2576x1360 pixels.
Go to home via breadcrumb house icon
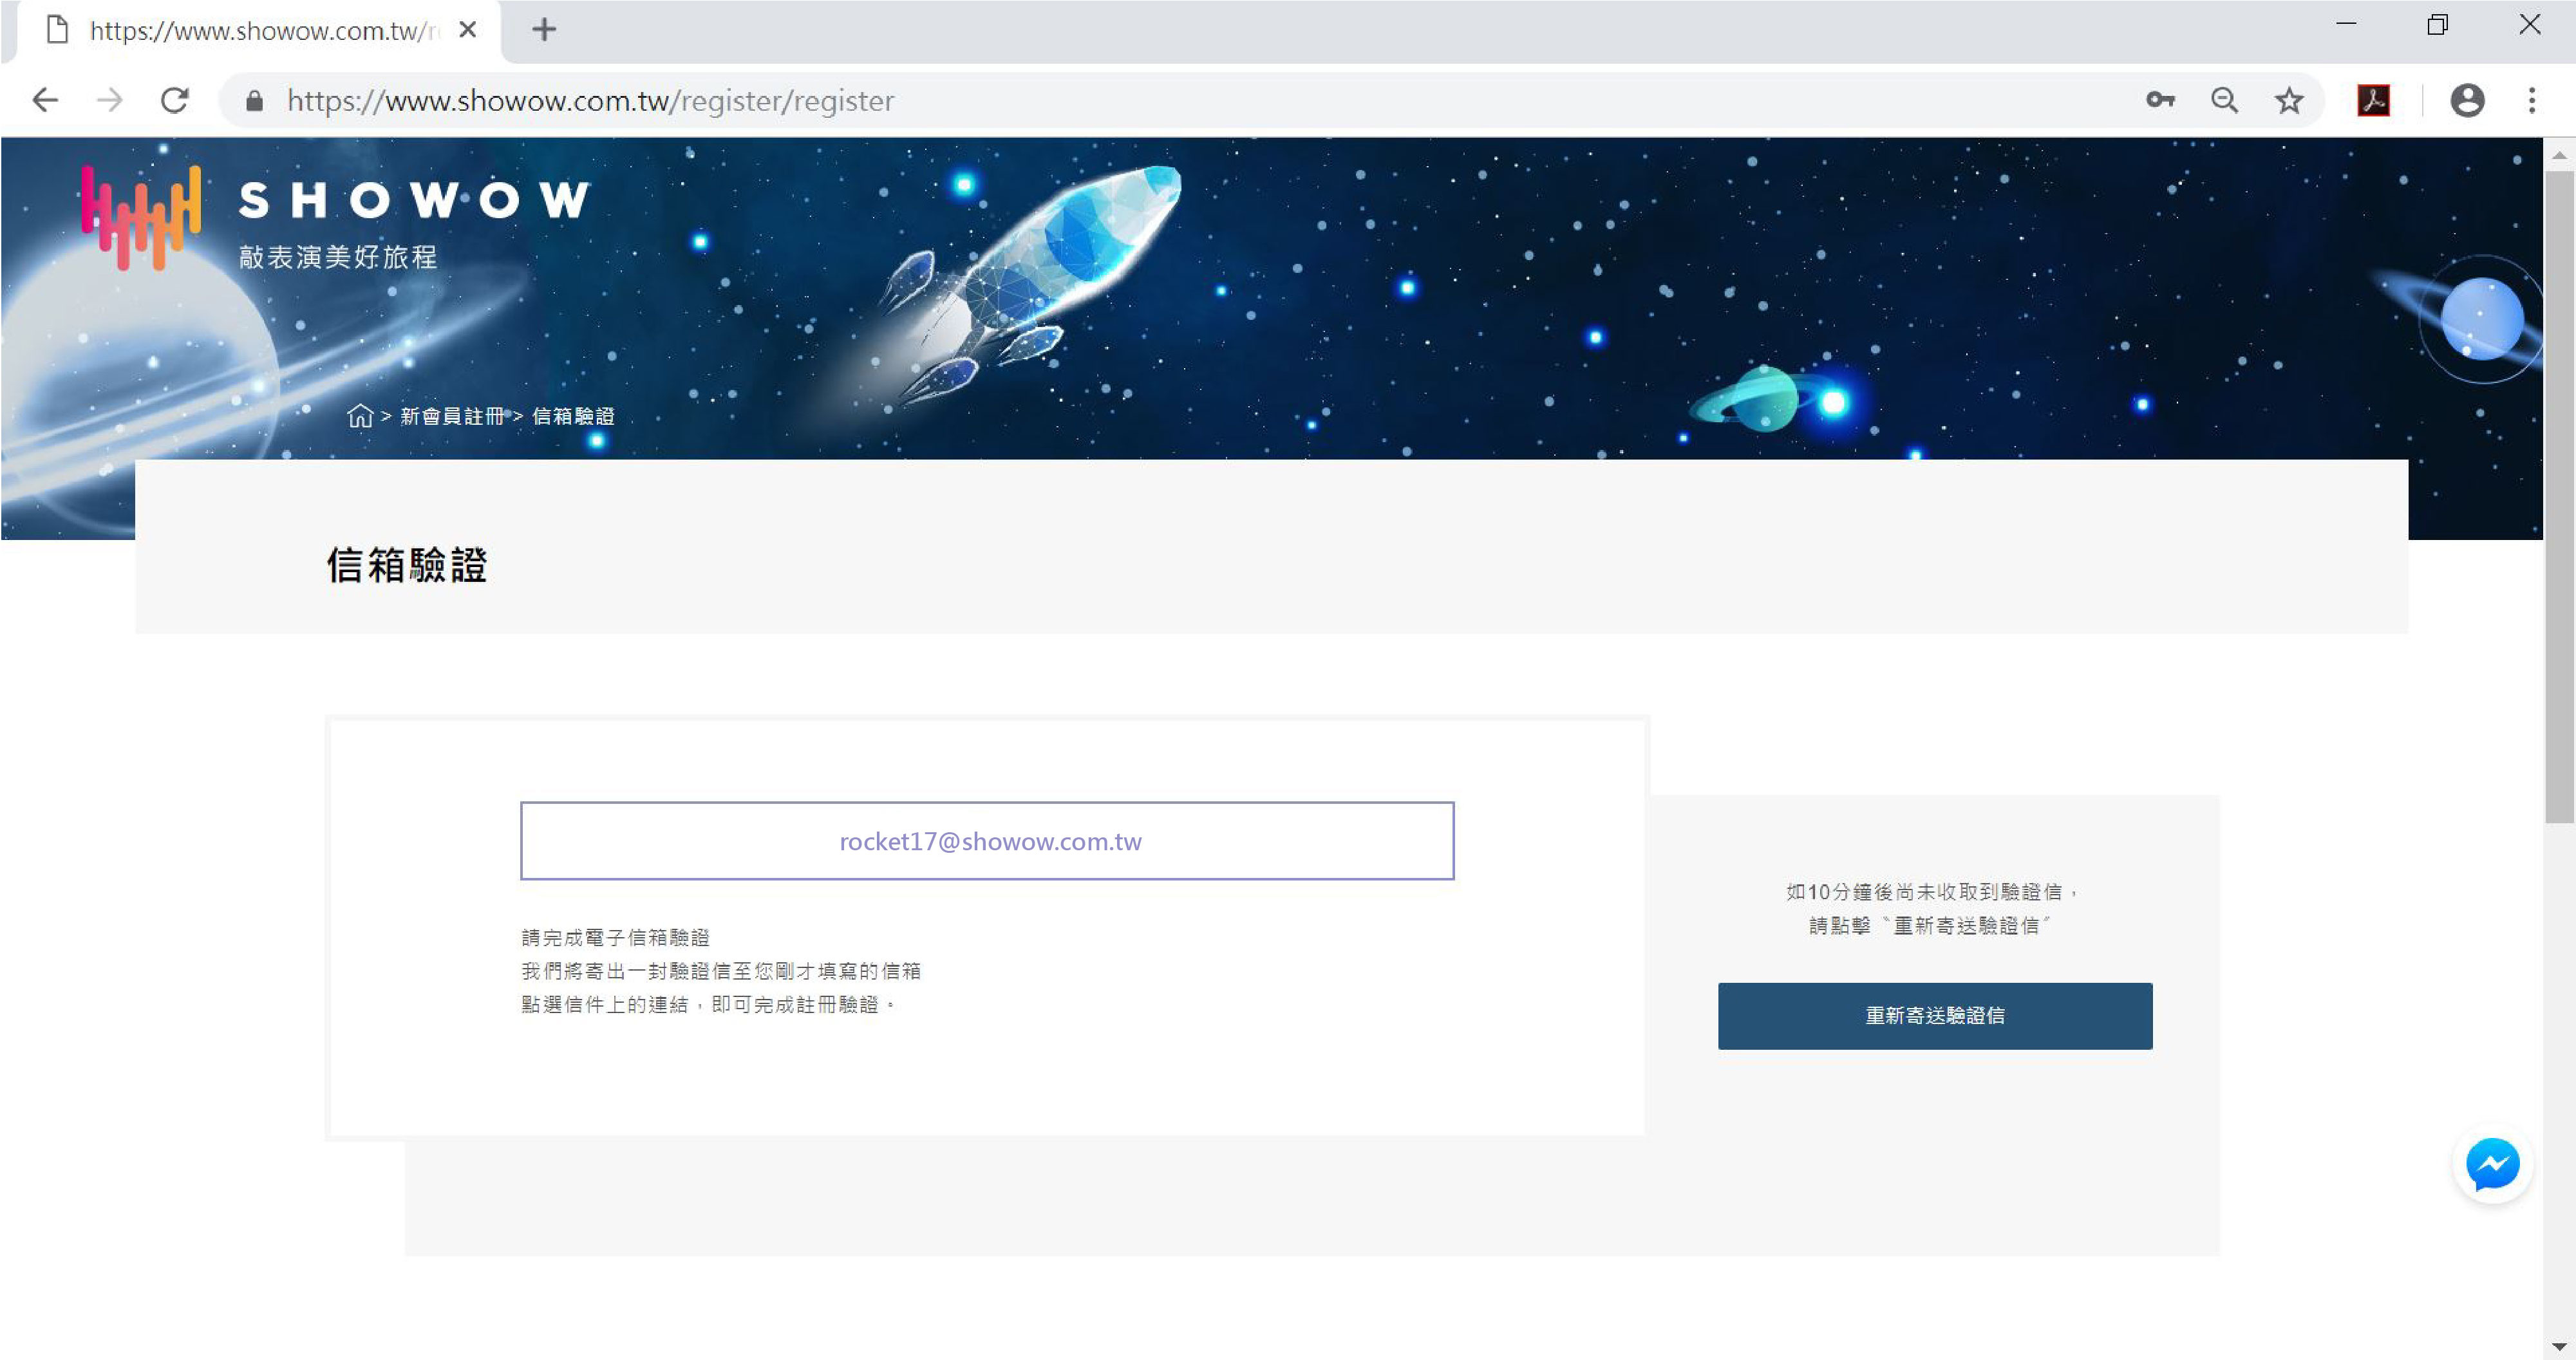[x=360, y=416]
